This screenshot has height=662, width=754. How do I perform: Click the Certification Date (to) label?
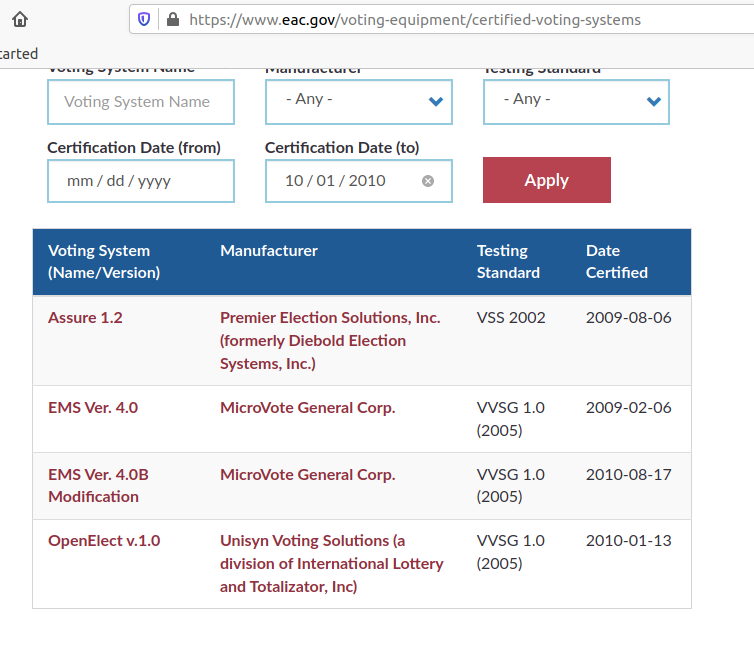(342, 148)
